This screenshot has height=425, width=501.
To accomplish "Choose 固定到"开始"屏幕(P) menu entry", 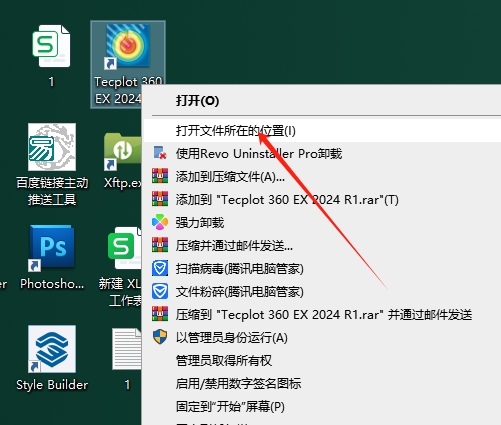I will [322, 407].
